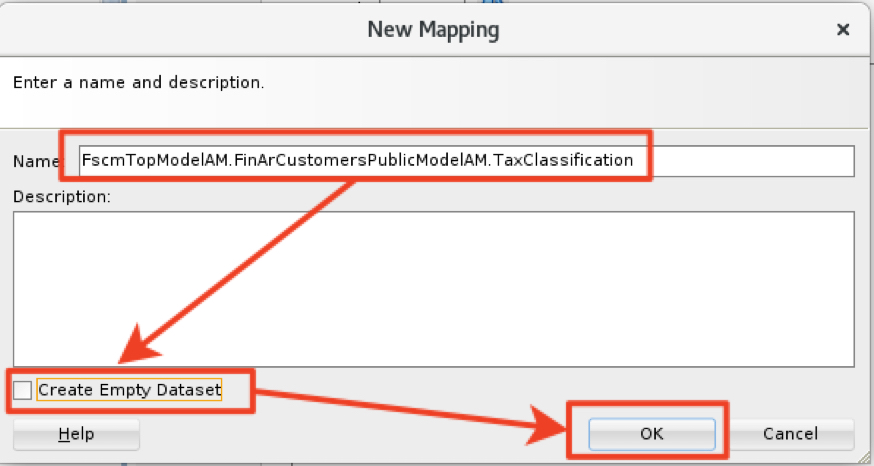Click the "Create Empty Dataset" label text
This screenshot has height=466, width=874.
129,390
